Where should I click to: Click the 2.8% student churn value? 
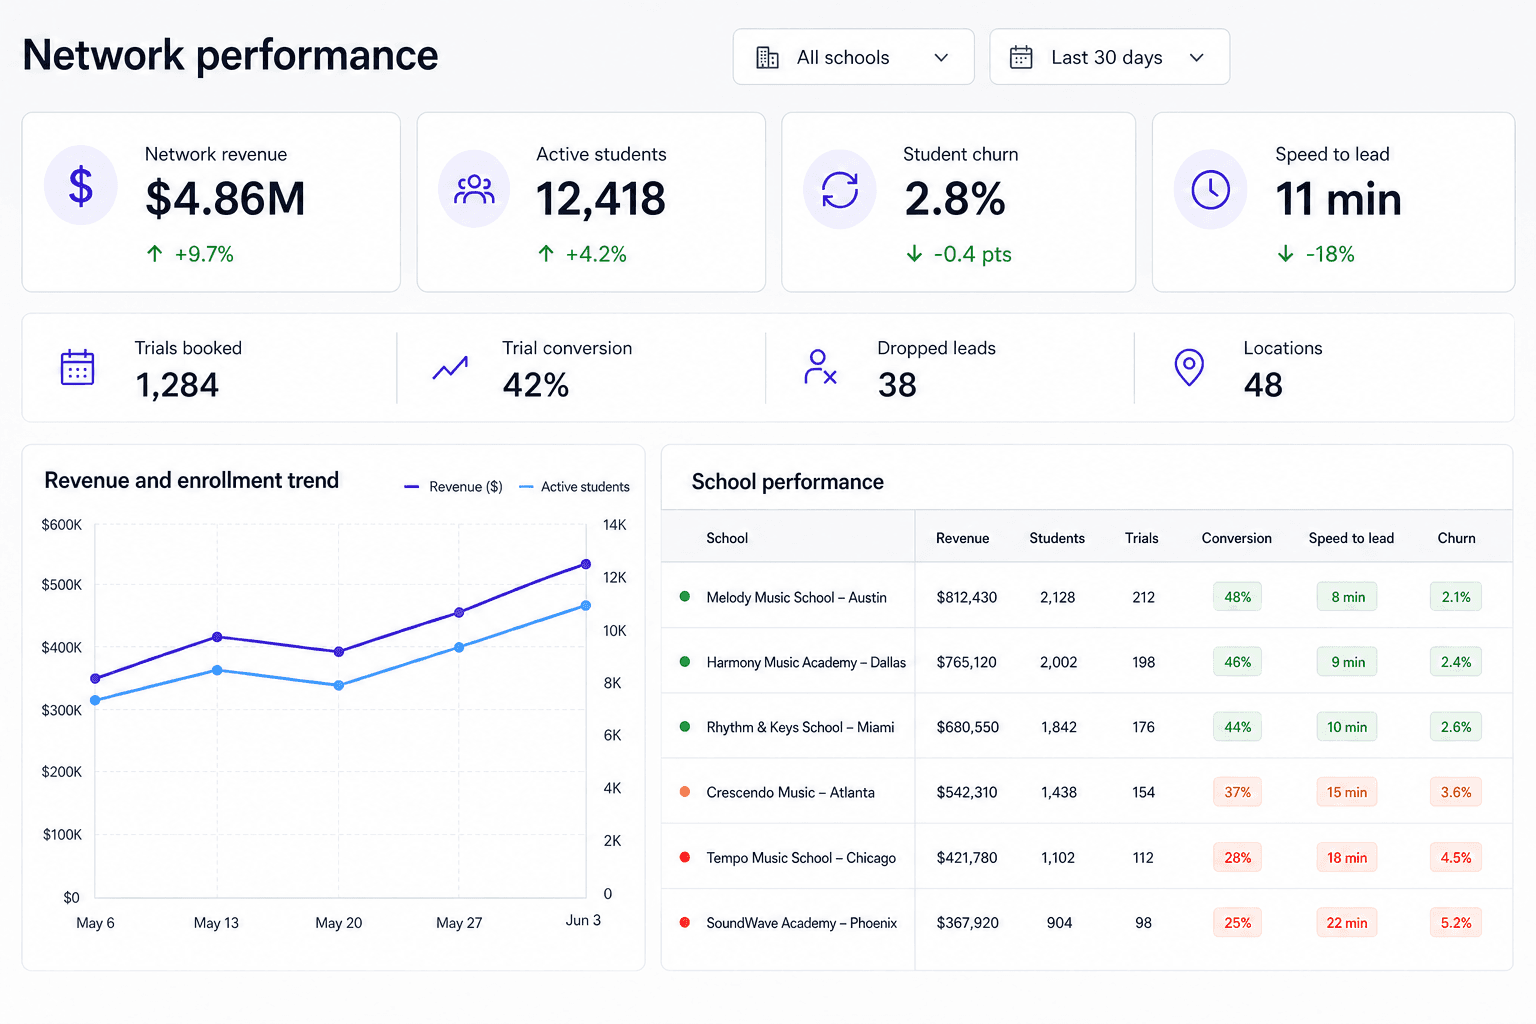(955, 198)
